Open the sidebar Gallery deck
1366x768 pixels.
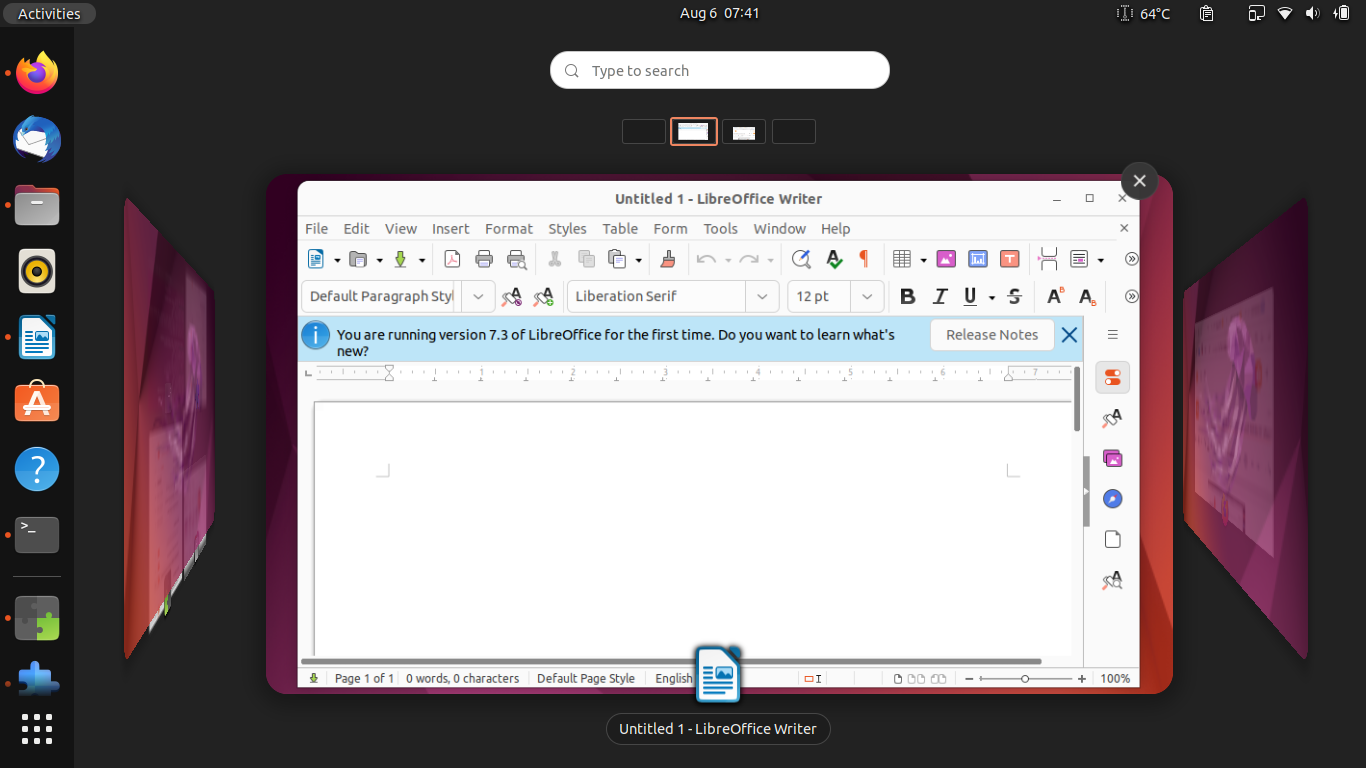[1112, 459]
